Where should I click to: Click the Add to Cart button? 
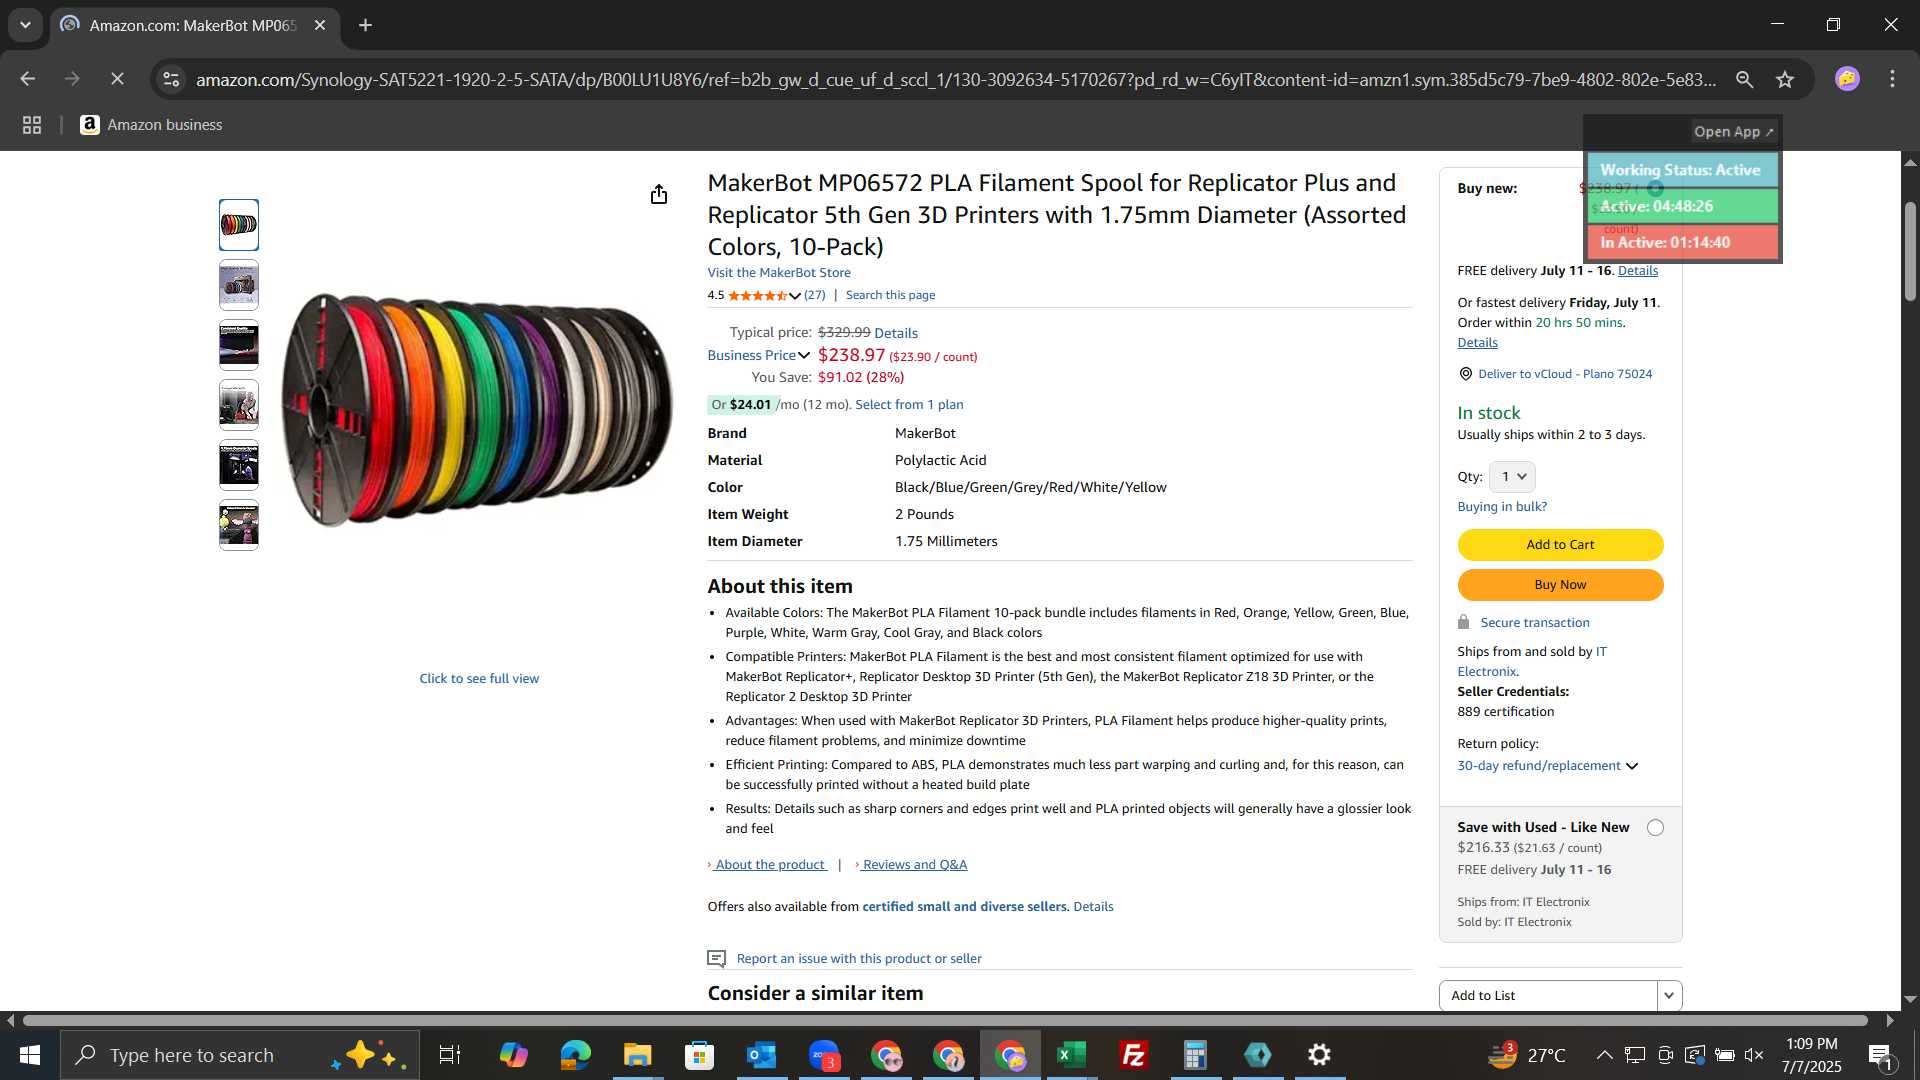(x=1560, y=545)
